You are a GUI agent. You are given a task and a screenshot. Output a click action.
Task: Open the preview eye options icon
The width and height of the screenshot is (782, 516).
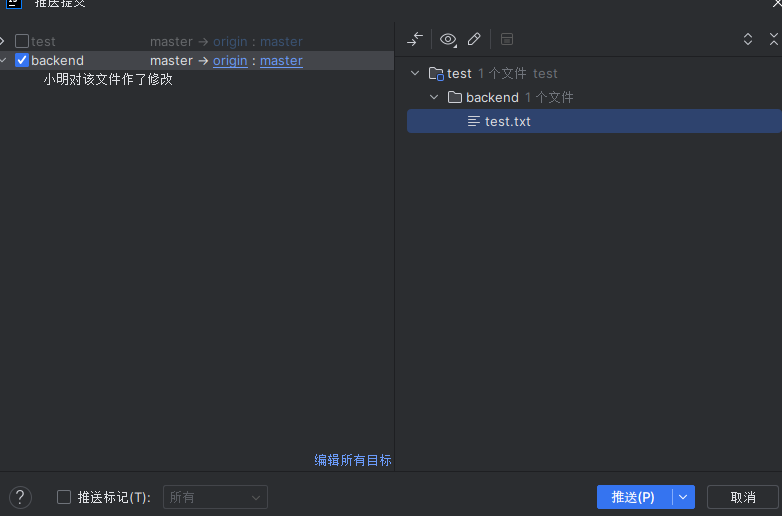pos(448,39)
